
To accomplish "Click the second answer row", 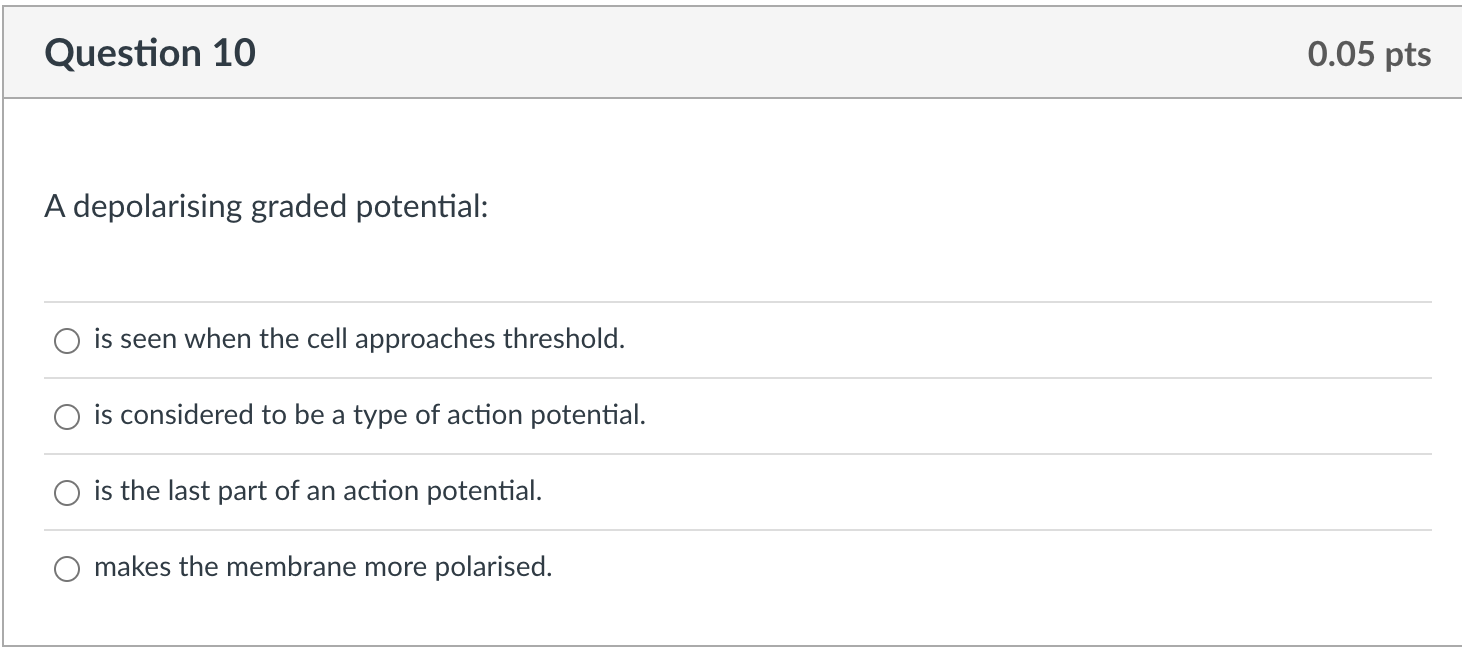I will tap(731, 415).
